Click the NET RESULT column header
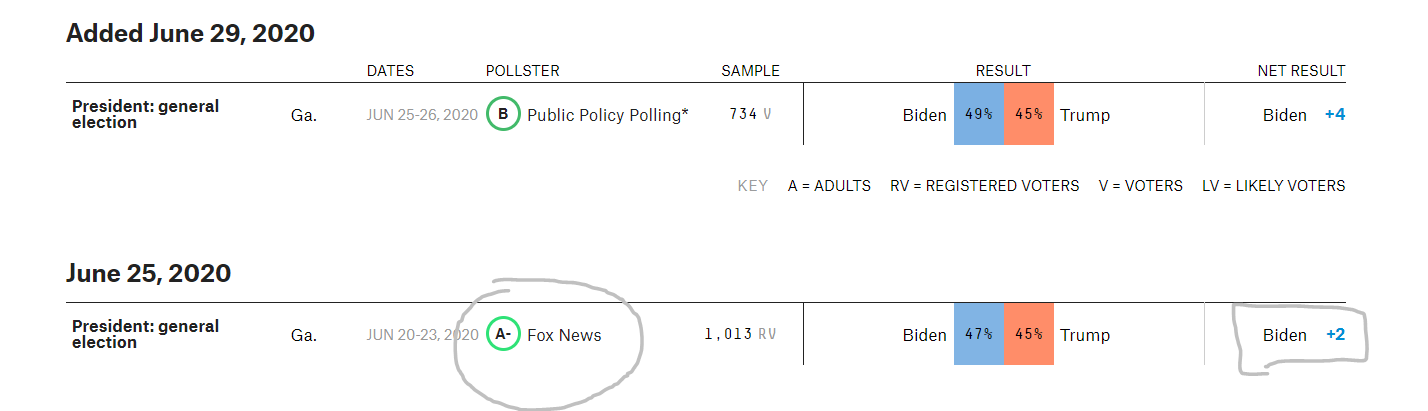1428x411 pixels. pos(1301,71)
